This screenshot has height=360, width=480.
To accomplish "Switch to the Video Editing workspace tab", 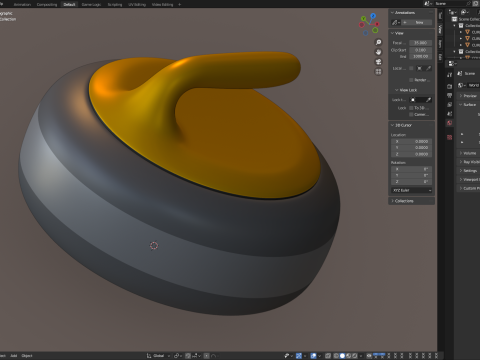I will tap(162, 4).
